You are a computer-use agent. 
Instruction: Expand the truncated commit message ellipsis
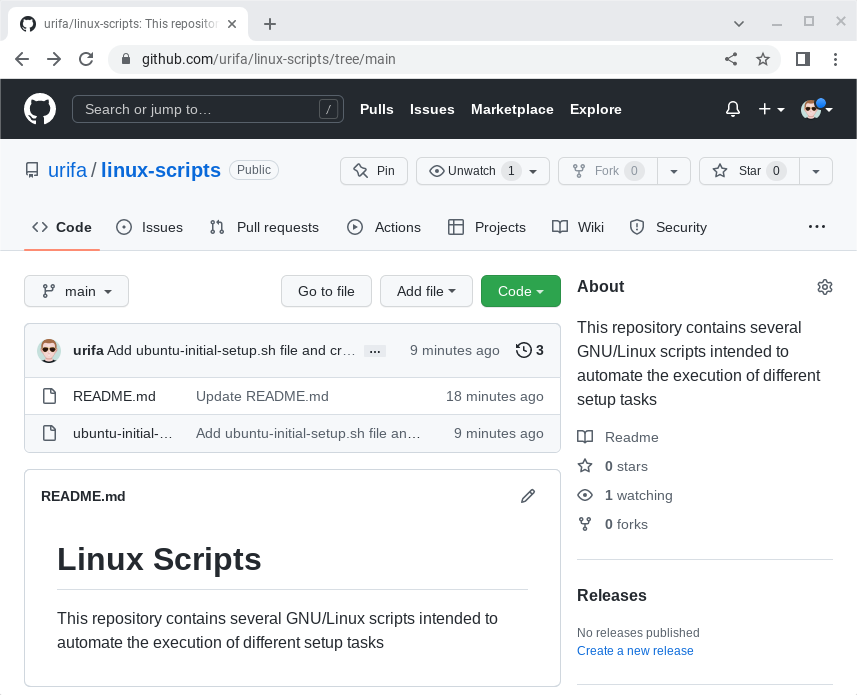pos(375,351)
